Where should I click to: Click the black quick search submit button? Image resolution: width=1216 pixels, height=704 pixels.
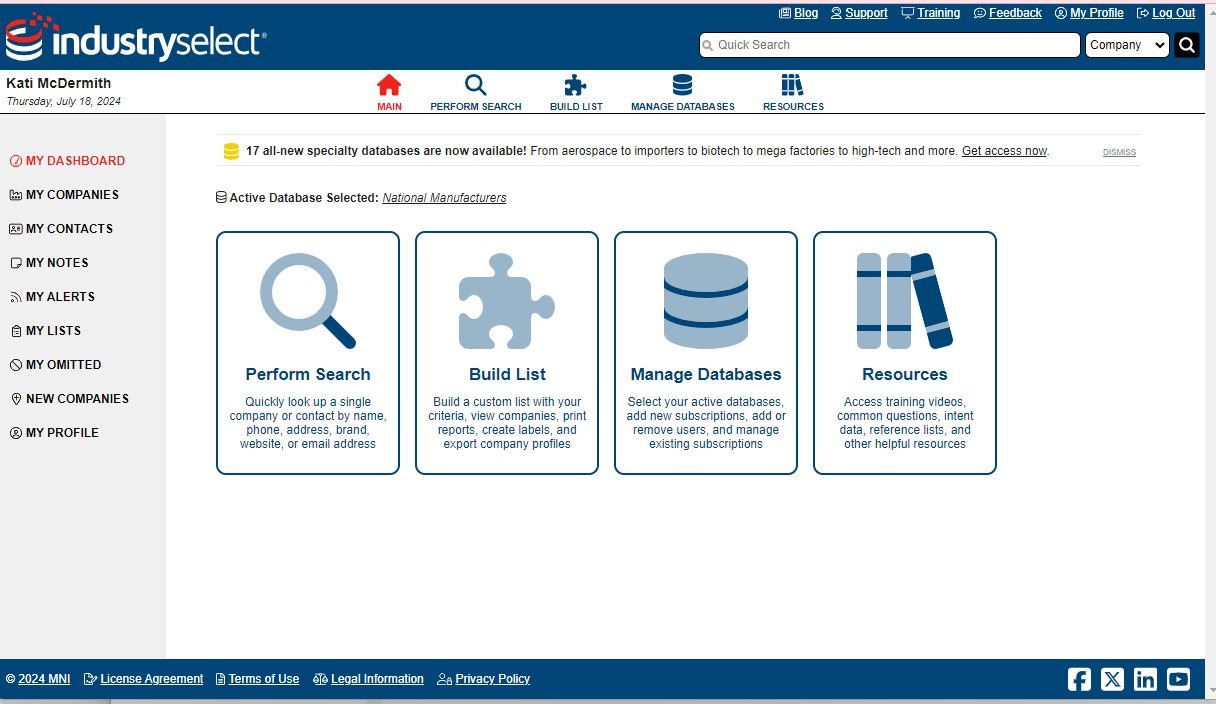[x=1187, y=45]
